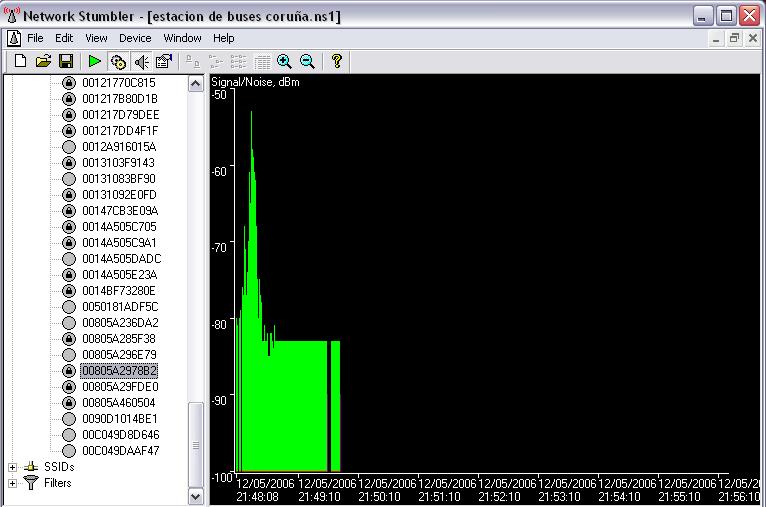Viewport: 766px width, 507px height.
Task: Open the Window menu
Action: point(182,38)
